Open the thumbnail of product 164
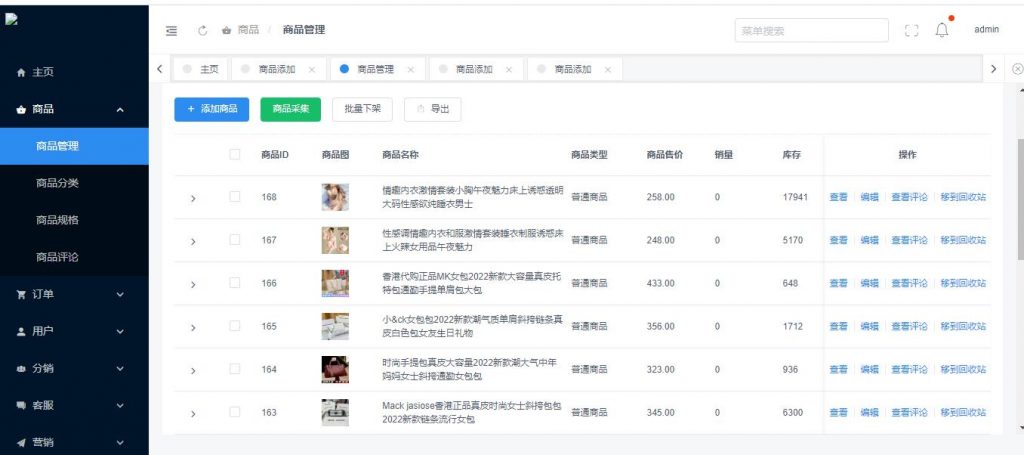Image resolution: width=1024 pixels, height=455 pixels. tap(335, 369)
